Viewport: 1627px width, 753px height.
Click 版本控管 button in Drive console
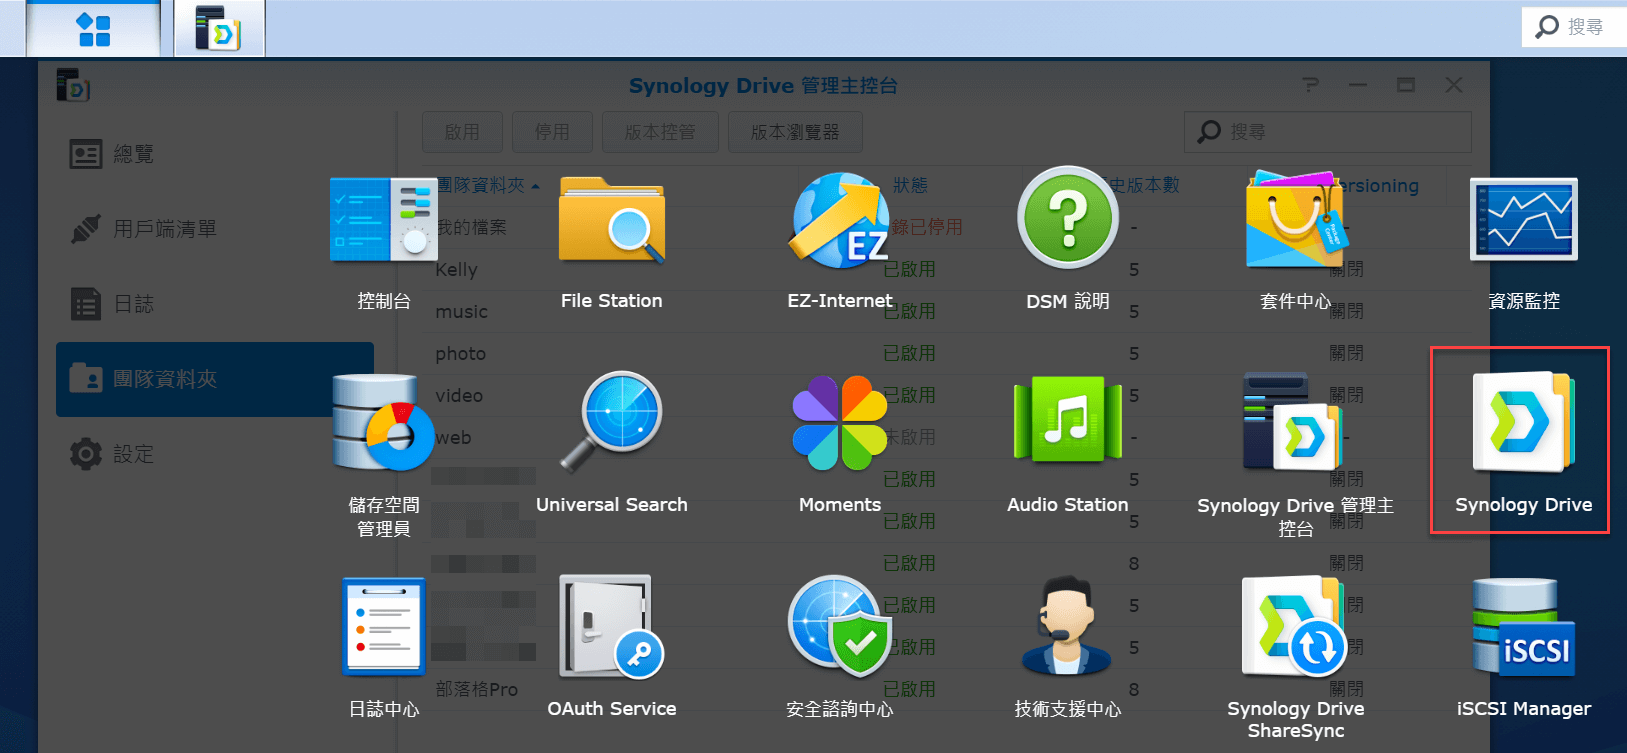click(x=660, y=132)
